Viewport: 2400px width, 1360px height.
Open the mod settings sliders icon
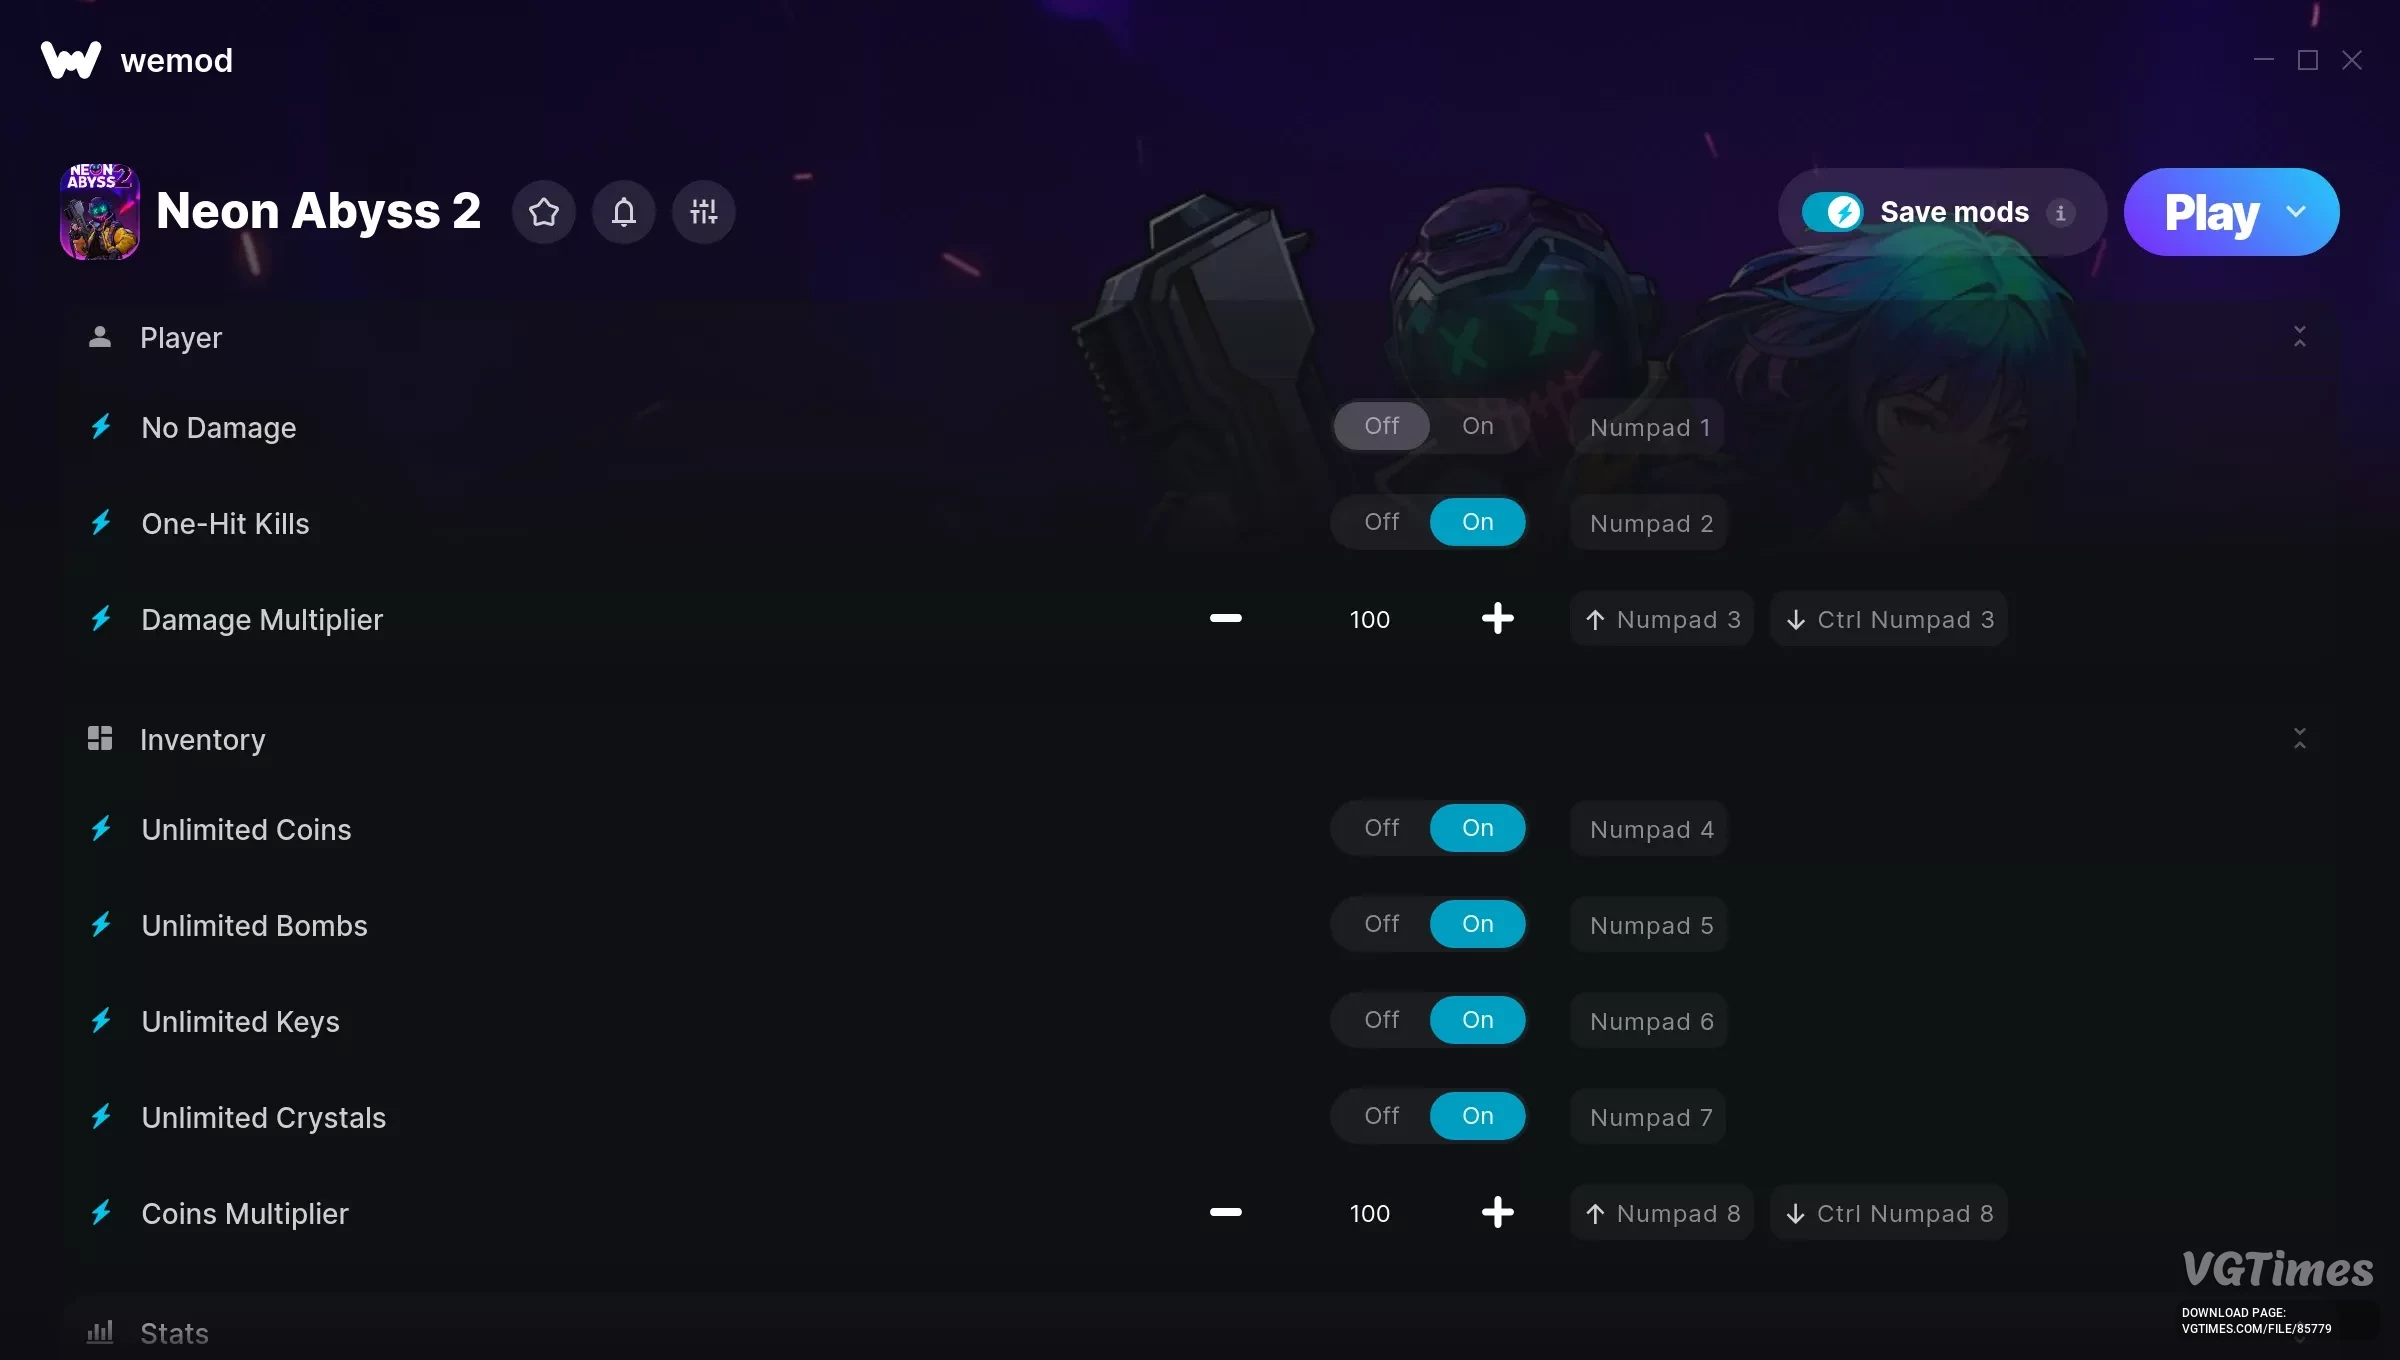704,212
